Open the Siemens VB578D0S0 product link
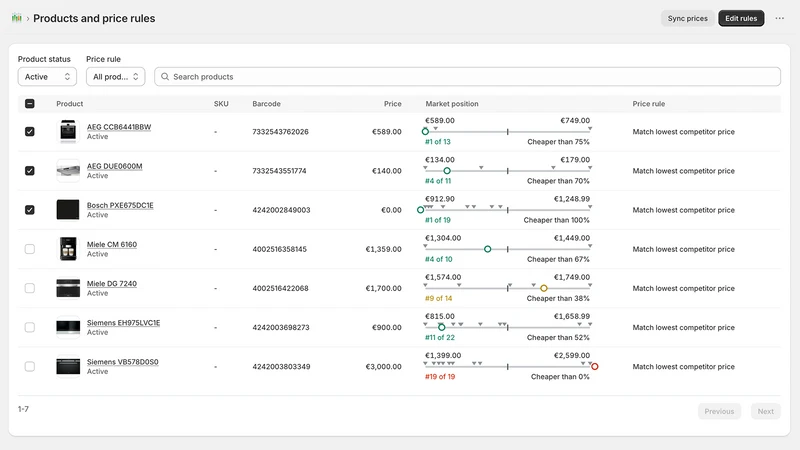 [122, 362]
